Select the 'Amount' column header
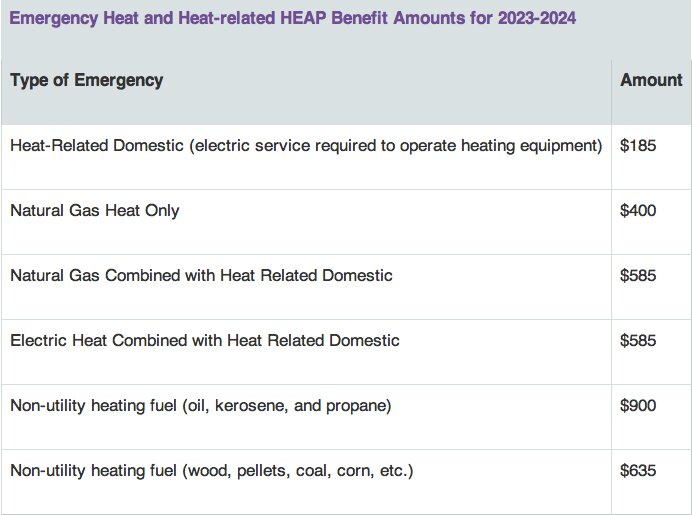The image size is (692, 515). click(651, 80)
